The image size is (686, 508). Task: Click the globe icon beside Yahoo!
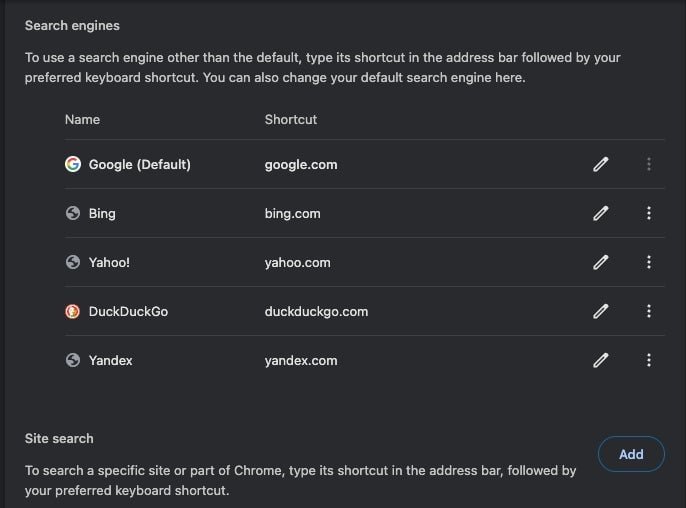click(73, 262)
